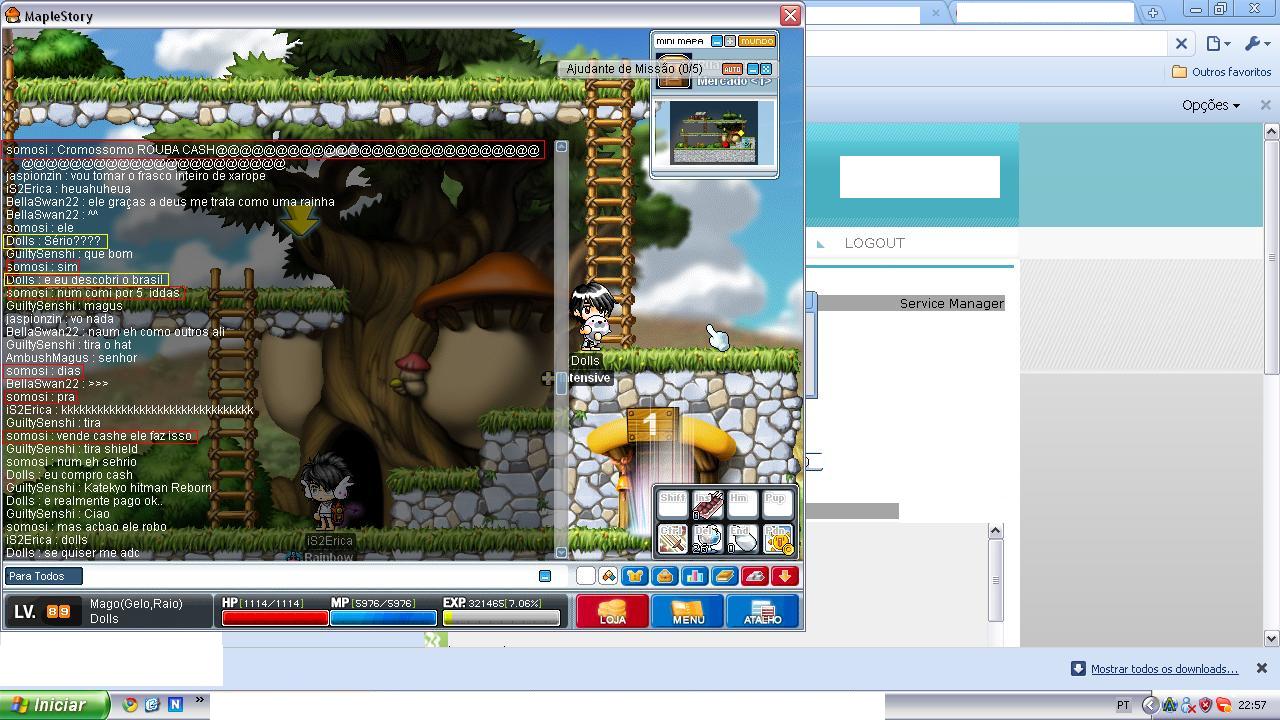
Task: Click Mostrar todos os downloads link
Action: click(x=1164, y=669)
